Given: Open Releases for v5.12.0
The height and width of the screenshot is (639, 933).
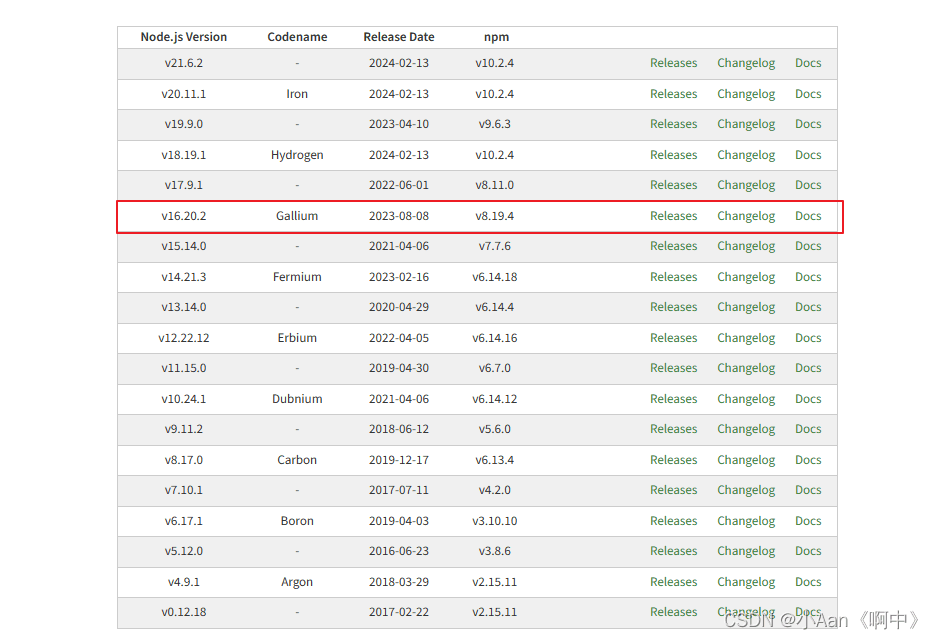Looking at the screenshot, I should [x=673, y=552].
